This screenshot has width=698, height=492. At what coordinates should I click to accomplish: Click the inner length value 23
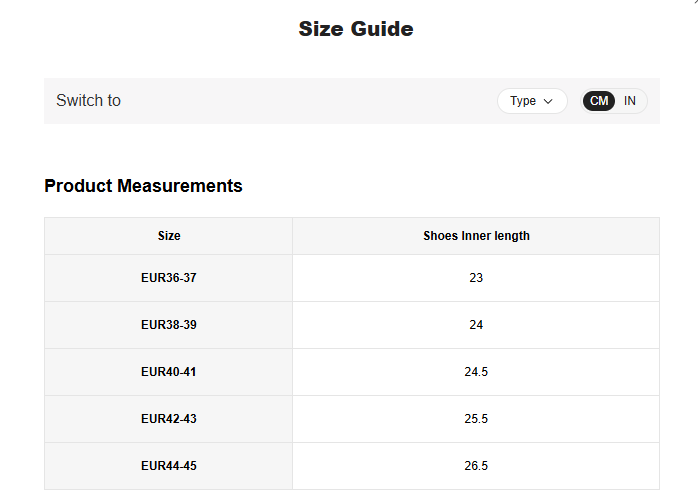[x=476, y=278]
